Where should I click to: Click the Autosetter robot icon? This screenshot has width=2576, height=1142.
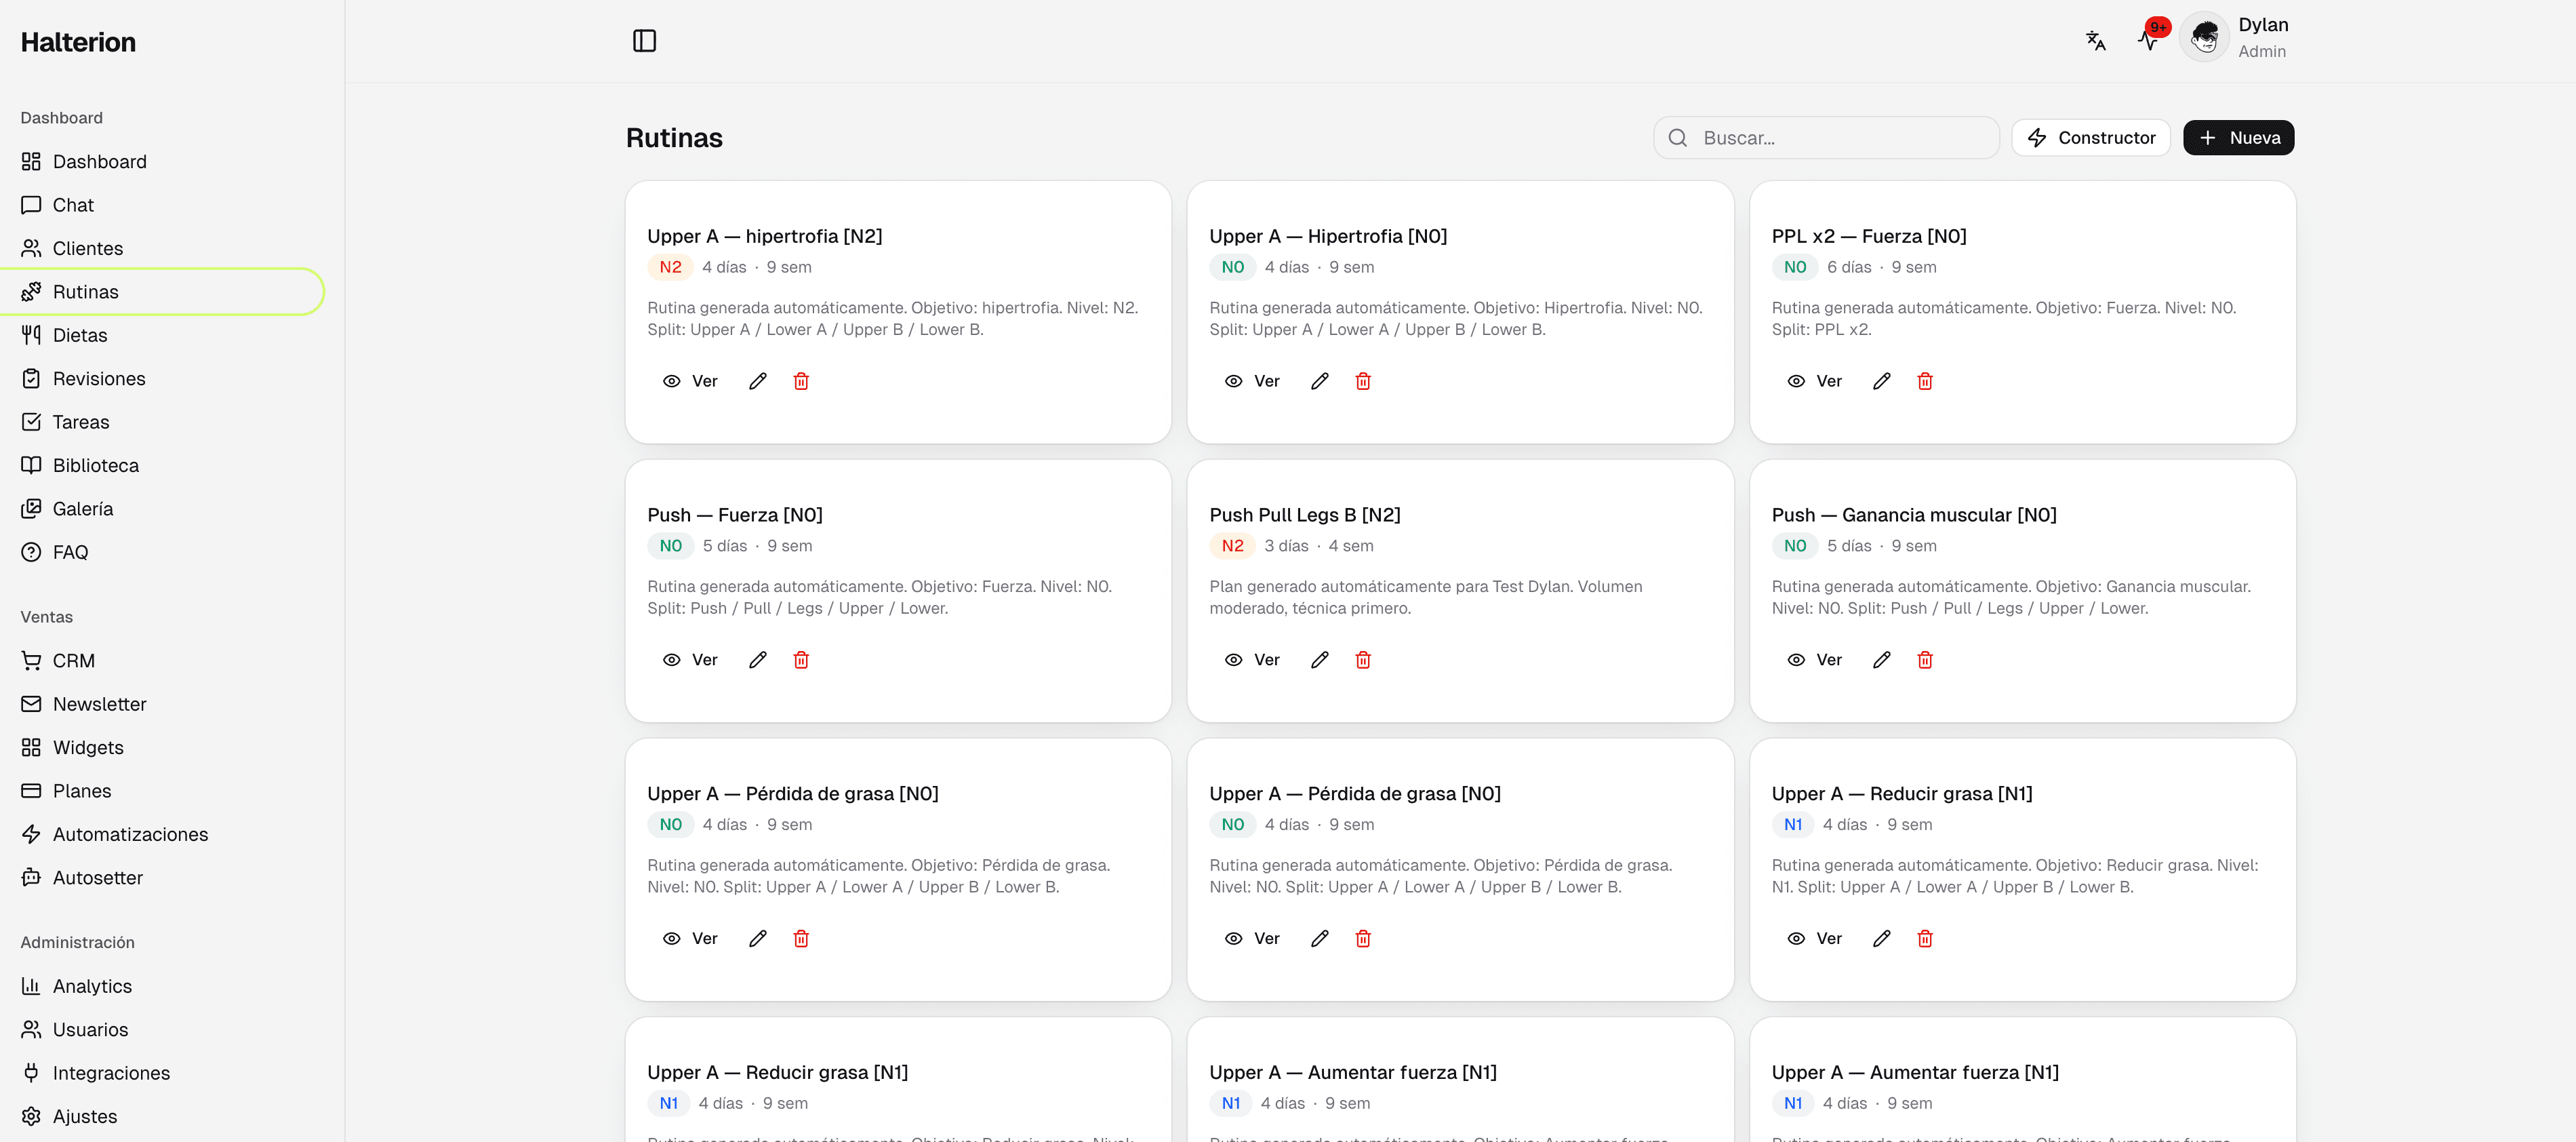coord(31,878)
